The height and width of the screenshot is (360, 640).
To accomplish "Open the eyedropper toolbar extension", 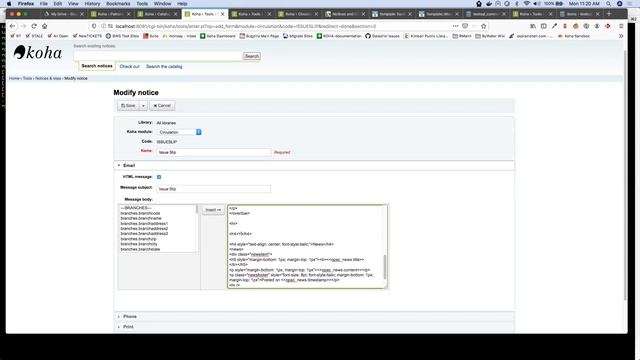I will 554,26.
